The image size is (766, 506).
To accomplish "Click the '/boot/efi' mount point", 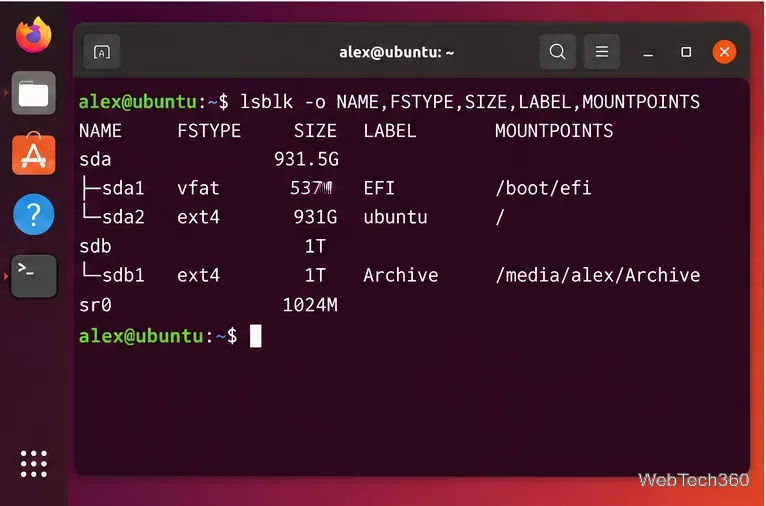I will tap(543, 188).
